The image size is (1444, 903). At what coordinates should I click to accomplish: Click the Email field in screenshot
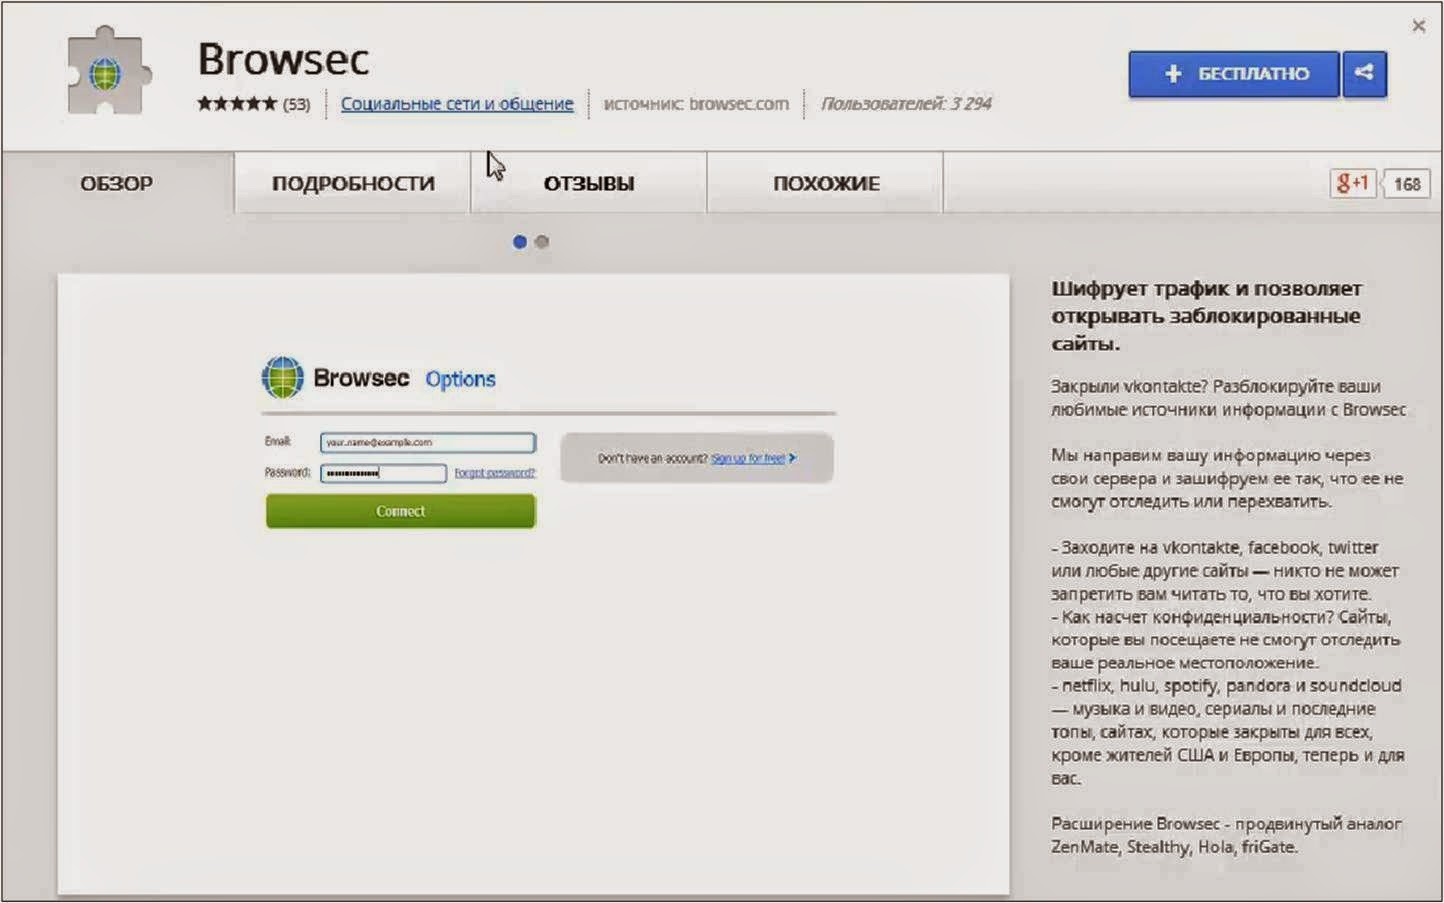point(428,442)
